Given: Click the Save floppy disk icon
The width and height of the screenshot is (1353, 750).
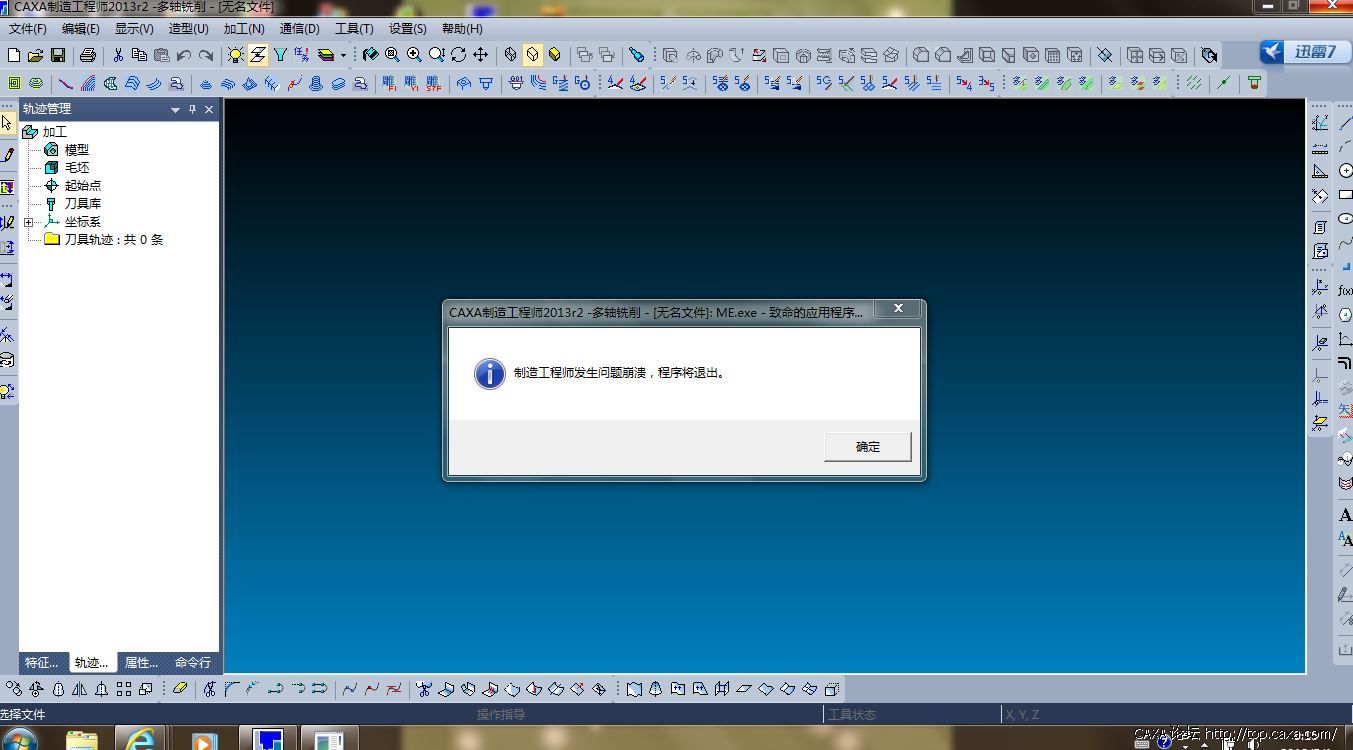Looking at the screenshot, I should pyautogui.click(x=58, y=55).
